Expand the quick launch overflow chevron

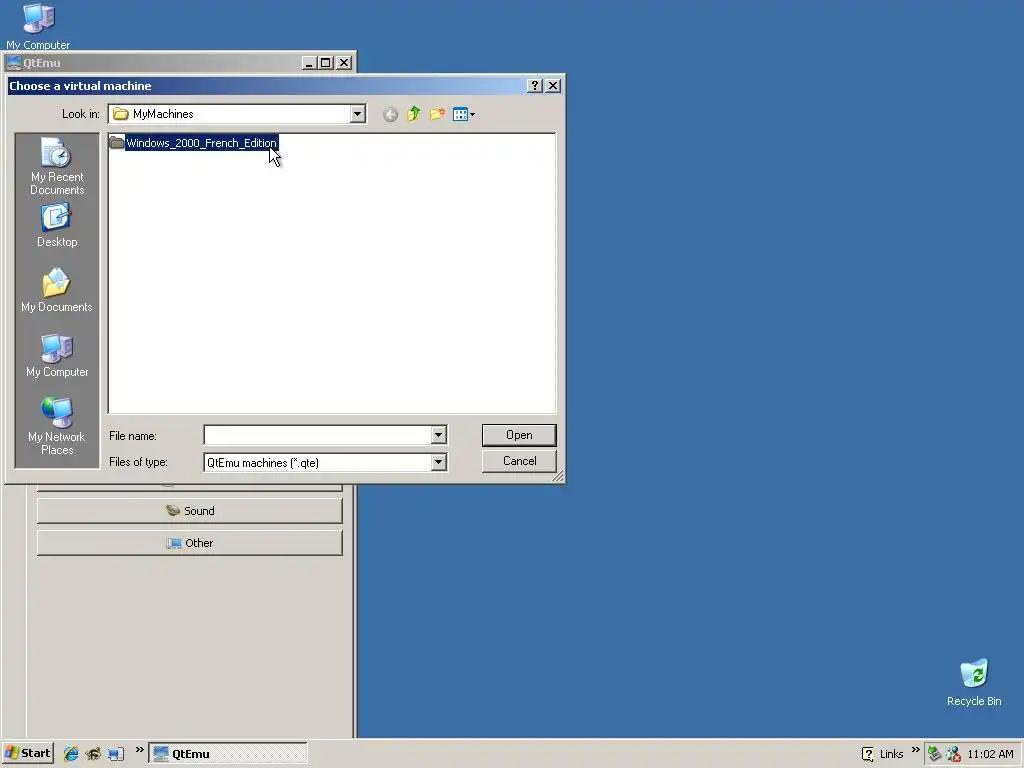tap(139, 750)
